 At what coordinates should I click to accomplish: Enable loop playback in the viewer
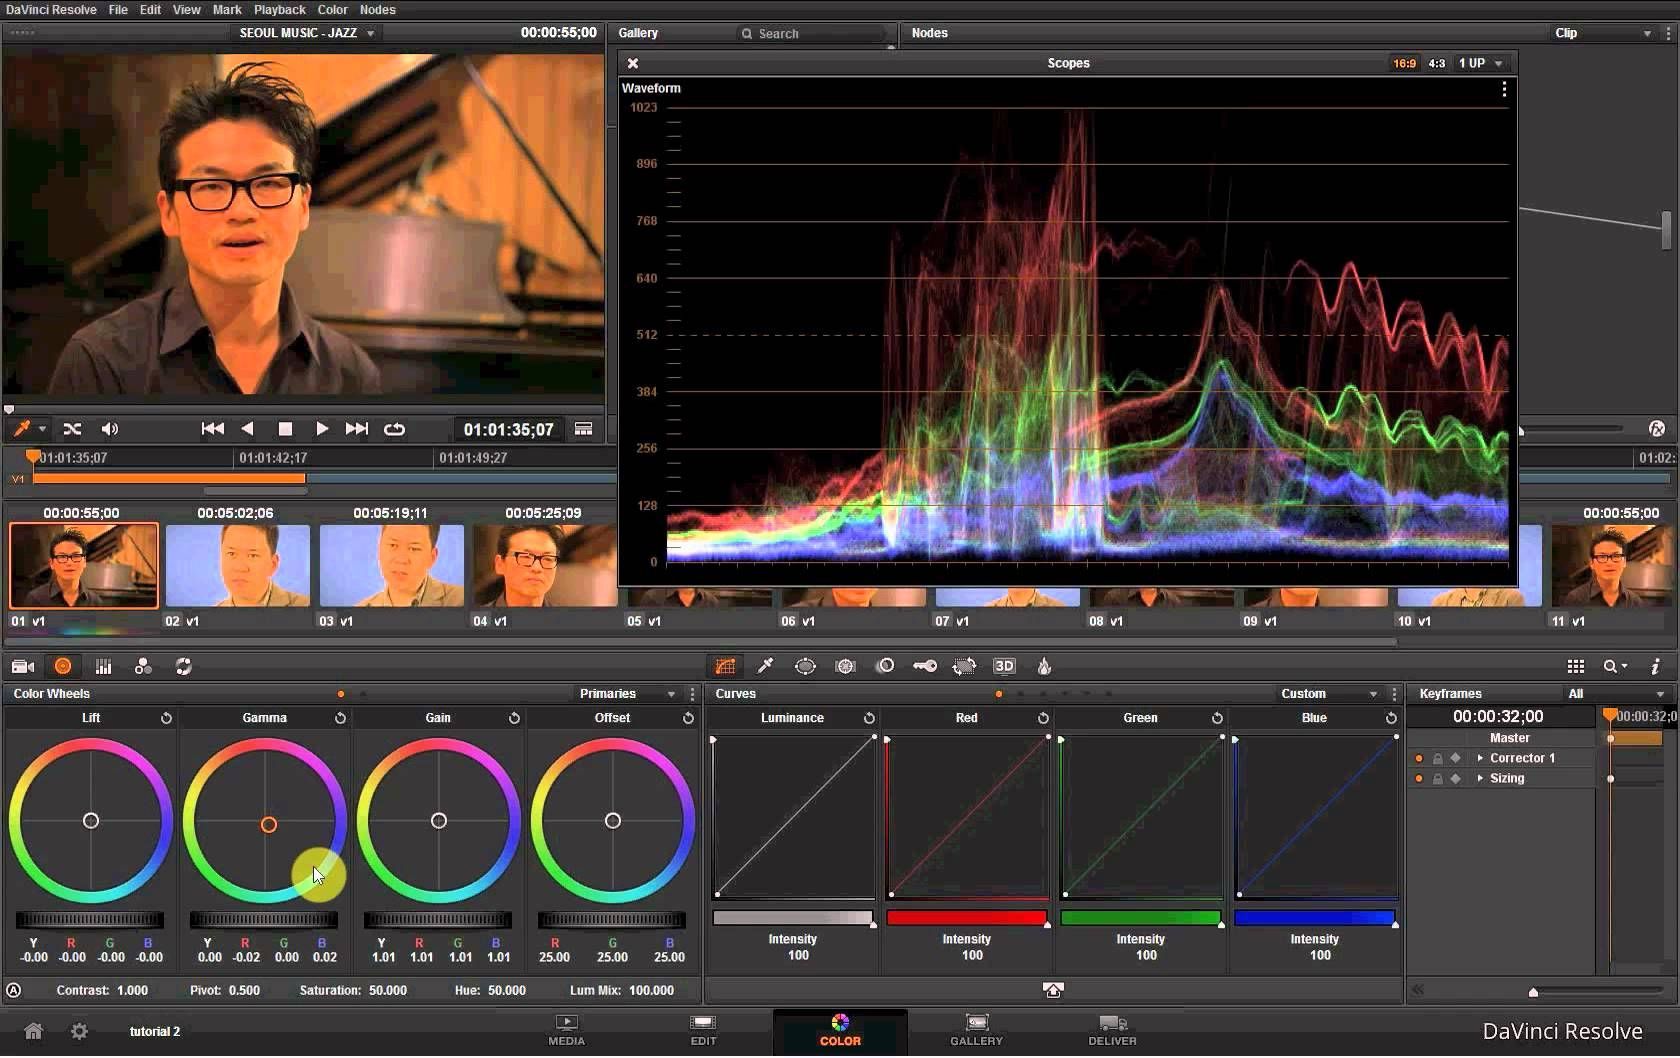tap(394, 429)
